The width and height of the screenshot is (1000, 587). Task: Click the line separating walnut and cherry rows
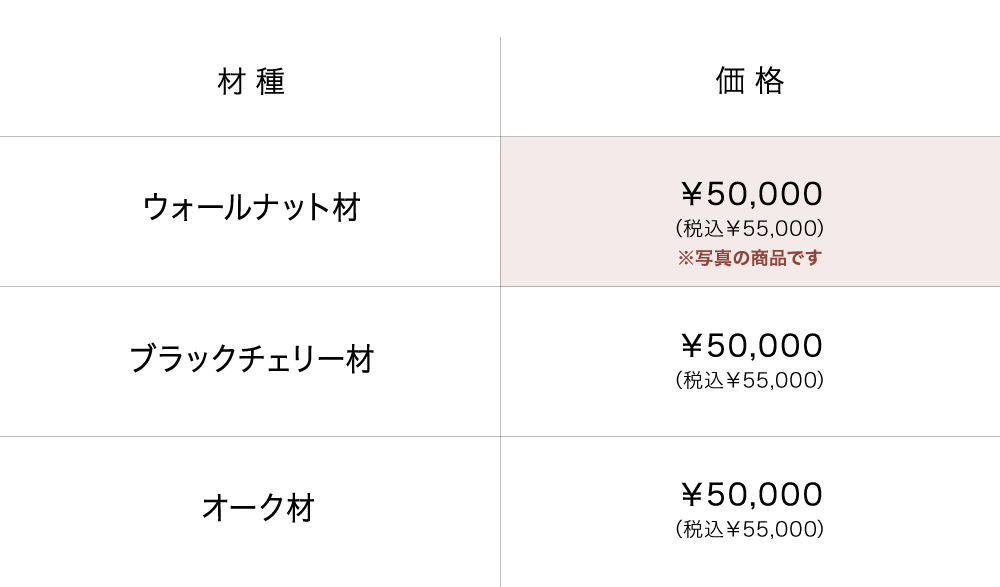pos(250,287)
